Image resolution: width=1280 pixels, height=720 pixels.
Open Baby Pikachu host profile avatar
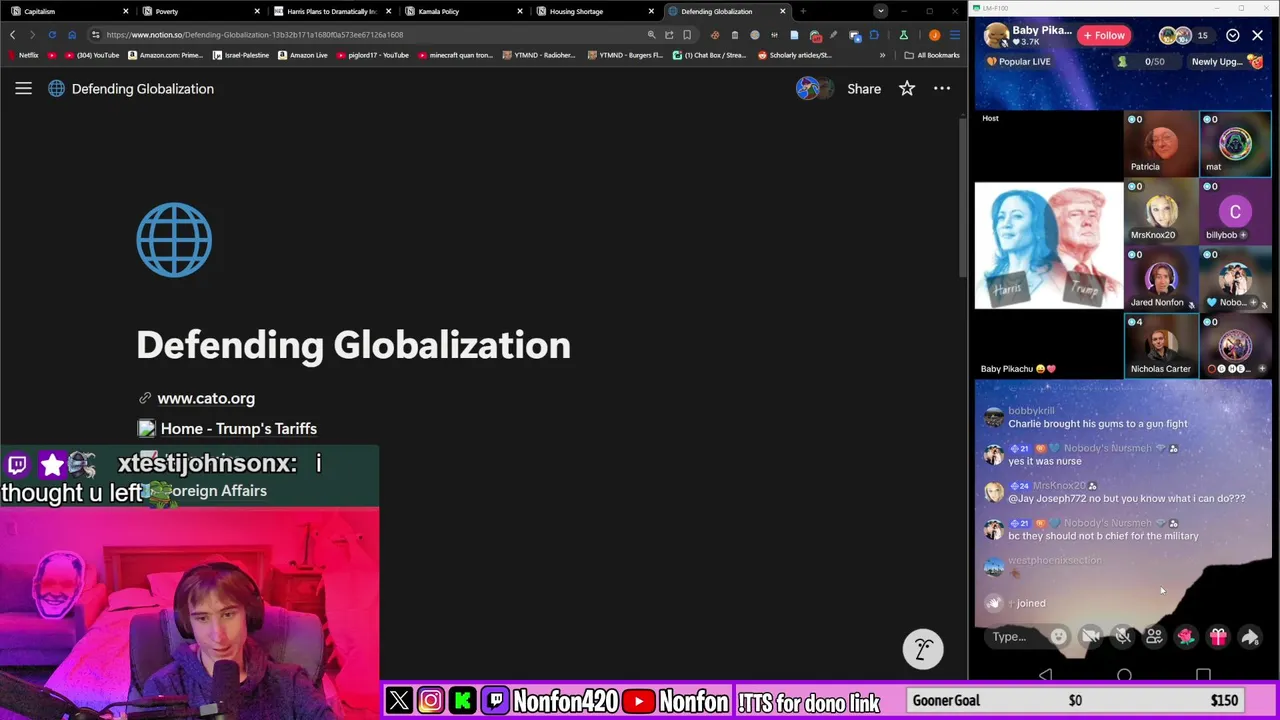[996, 36]
